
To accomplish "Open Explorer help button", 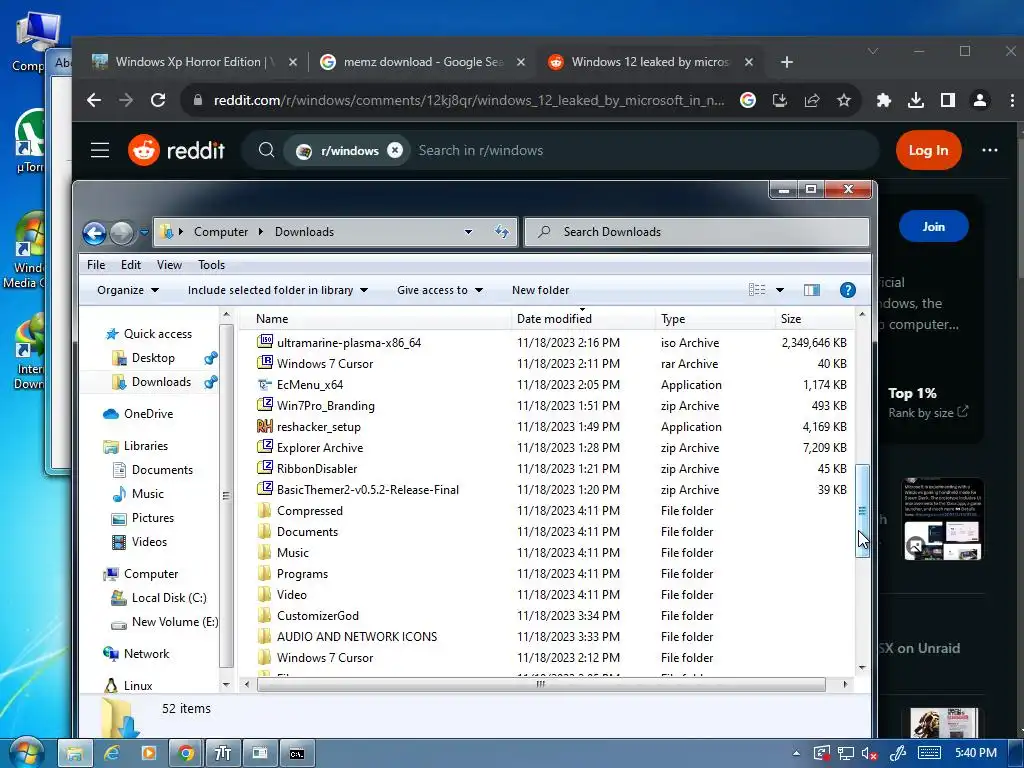I will tap(847, 290).
